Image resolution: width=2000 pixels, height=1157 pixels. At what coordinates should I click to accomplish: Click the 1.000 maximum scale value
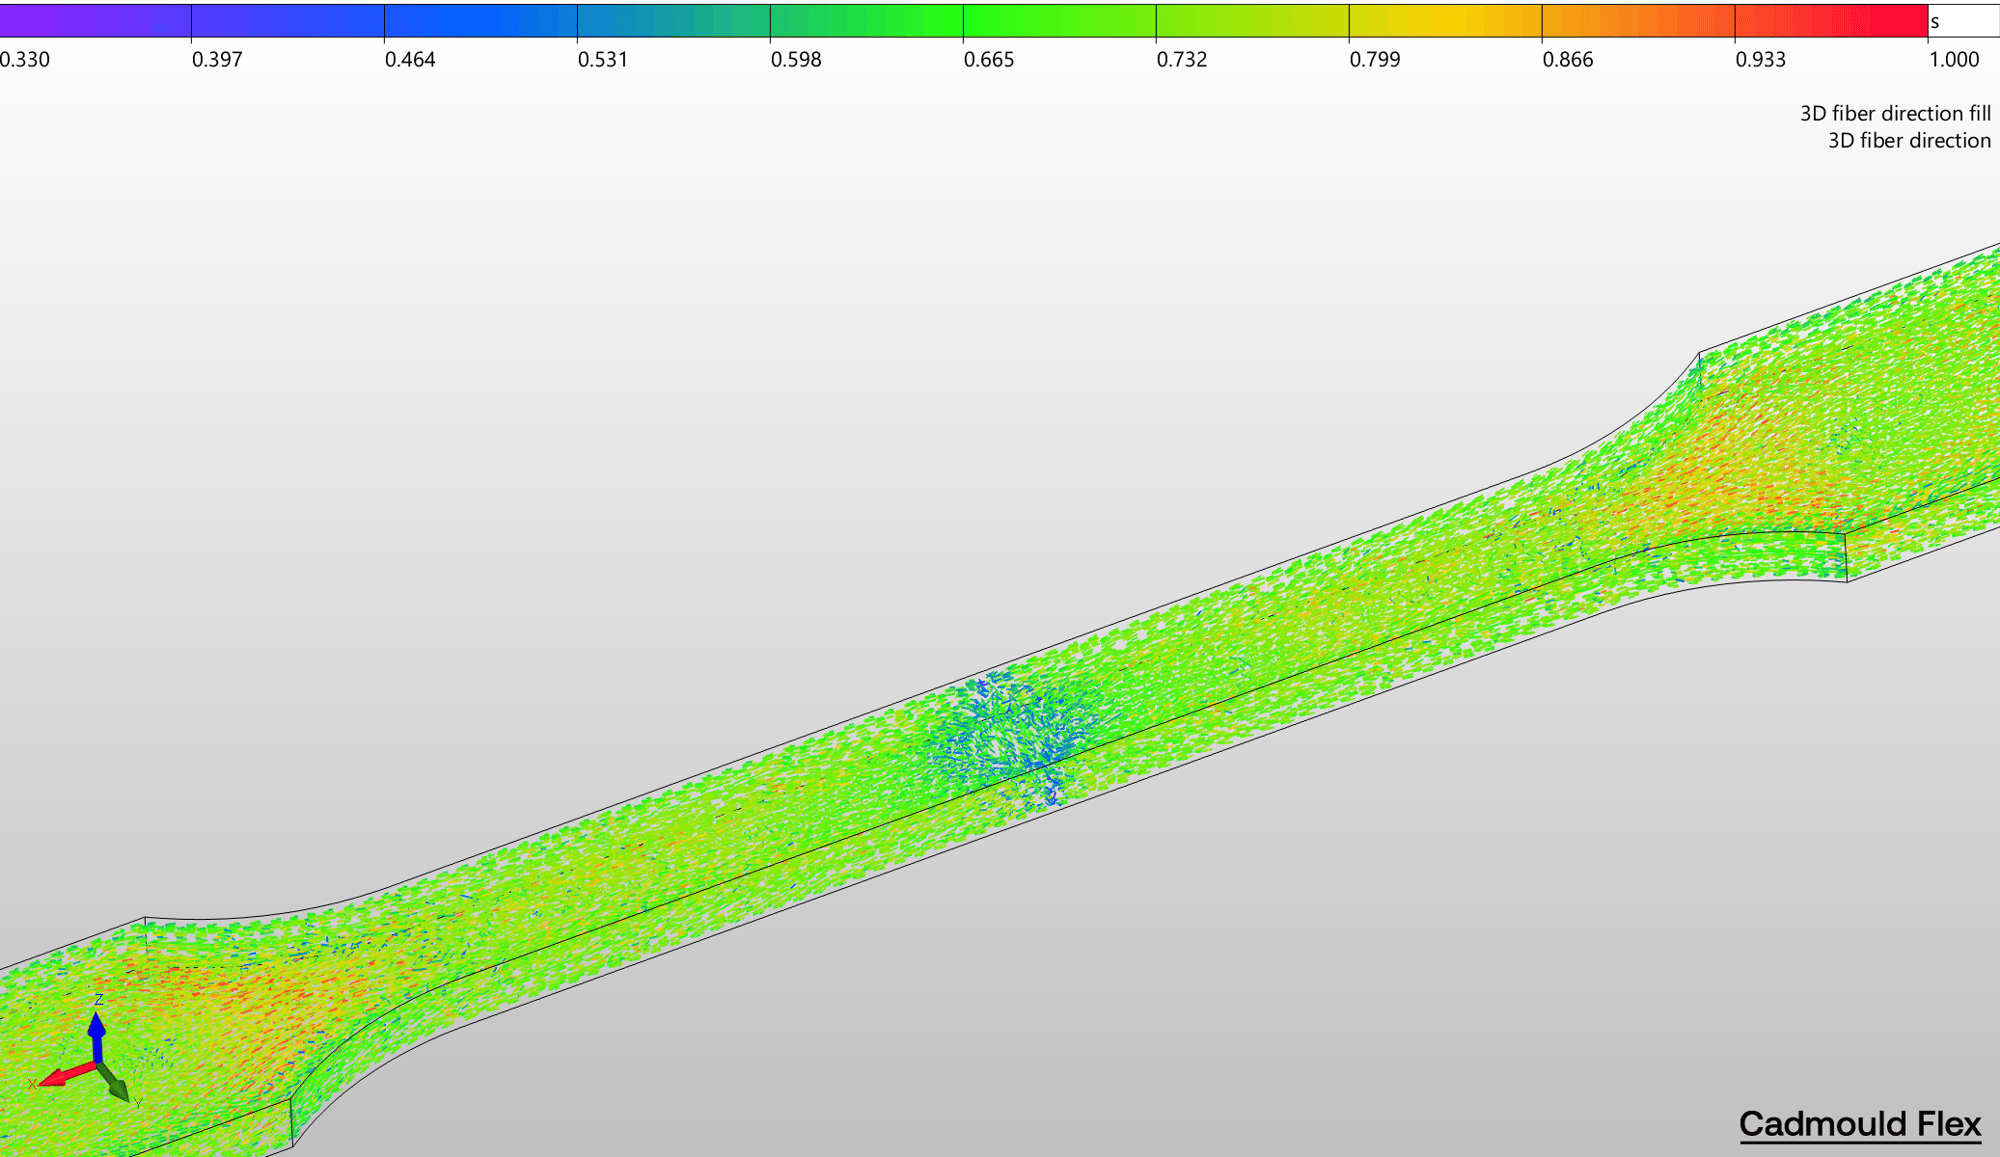[1953, 60]
